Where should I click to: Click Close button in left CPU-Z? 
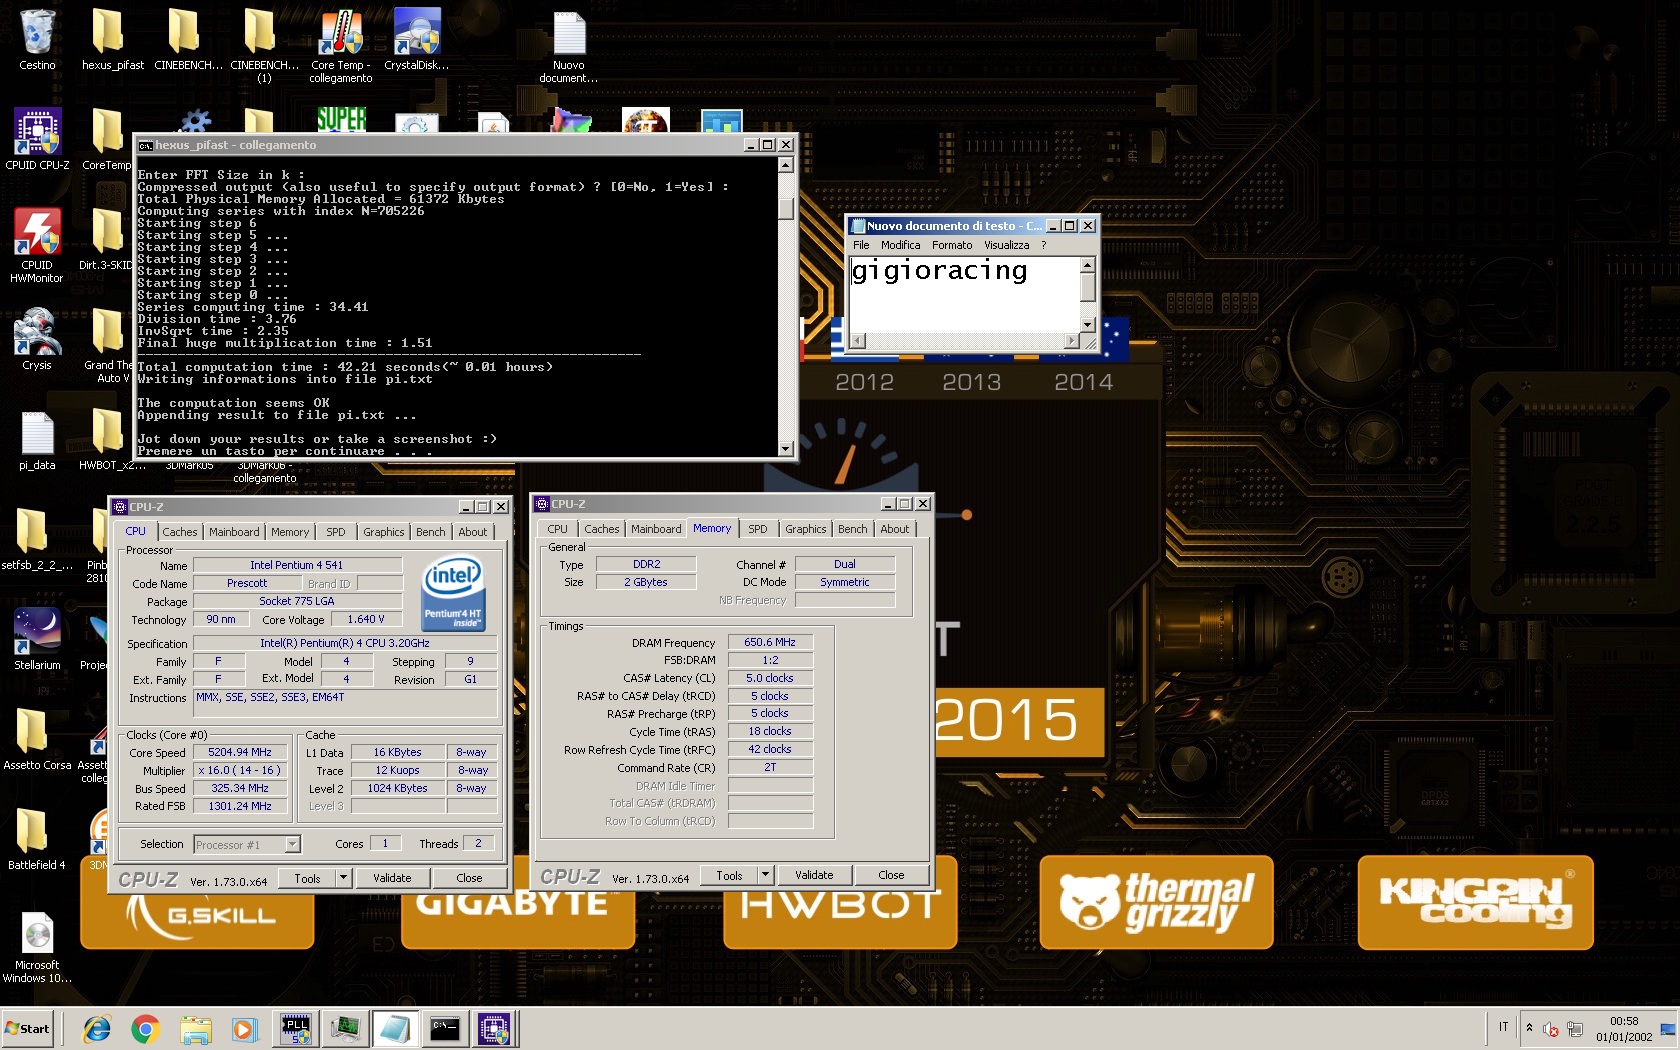[469, 878]
